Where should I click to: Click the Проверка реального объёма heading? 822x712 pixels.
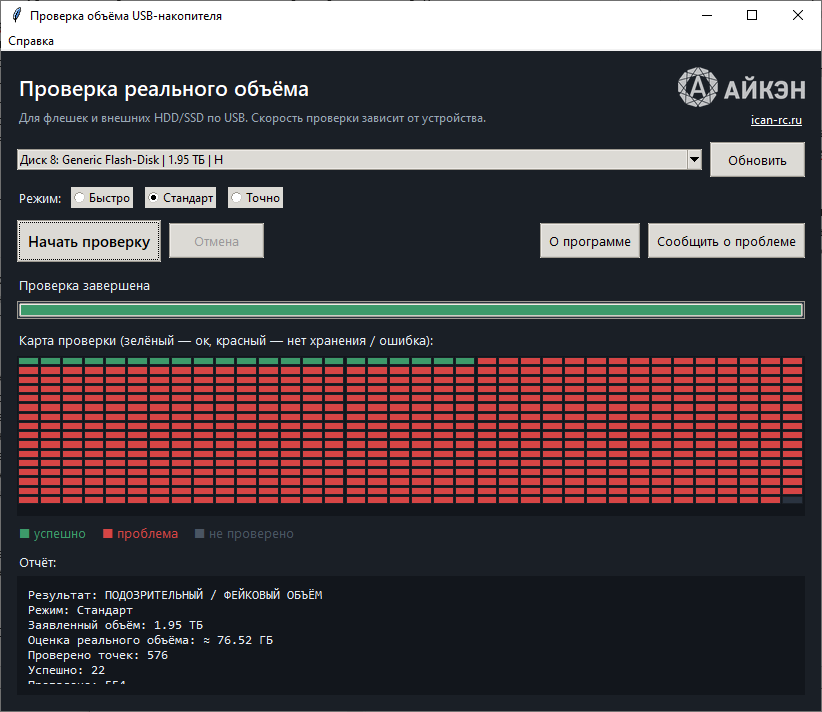pyautogui.click(x=164, y=89)
